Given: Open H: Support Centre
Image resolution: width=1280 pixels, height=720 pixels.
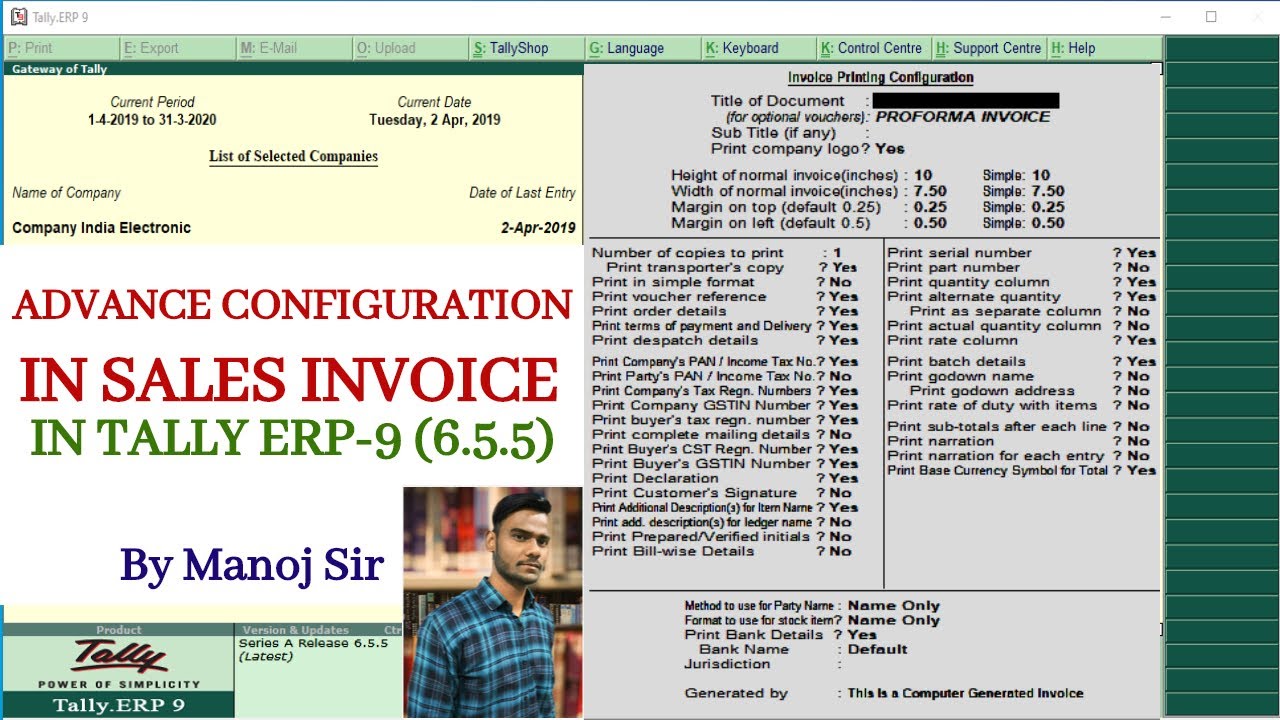Looking at the screenshot, I should (x=989, y=48).
